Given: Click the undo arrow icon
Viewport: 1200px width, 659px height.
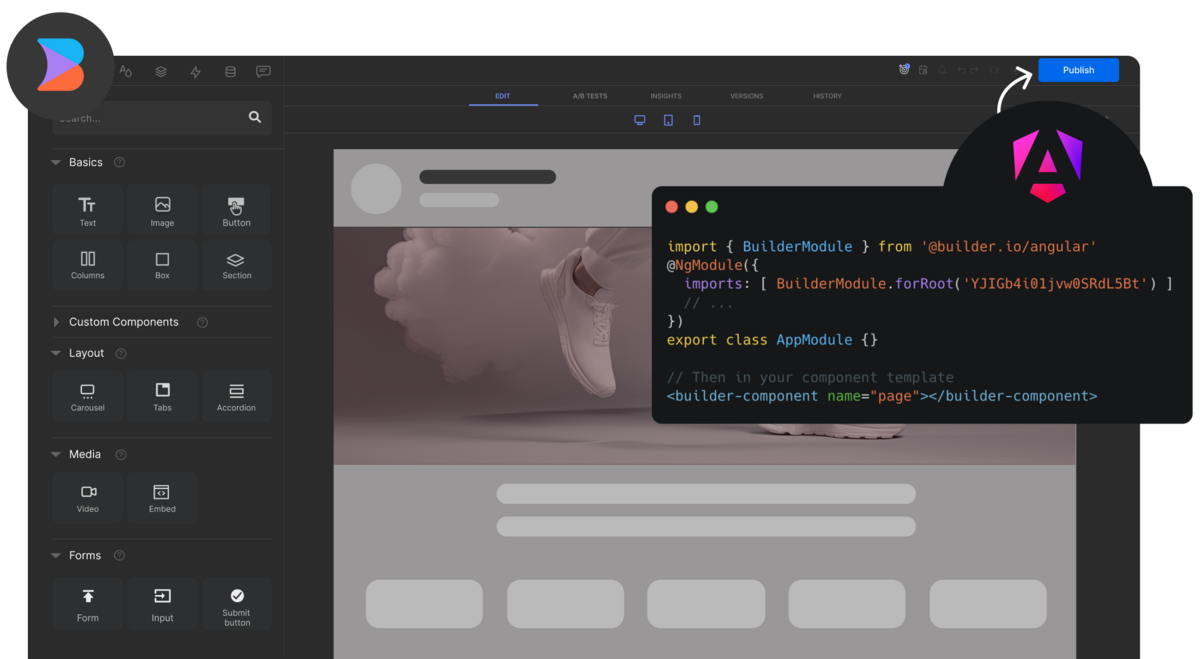Looking at the screenshot, I should click(962, 70).
